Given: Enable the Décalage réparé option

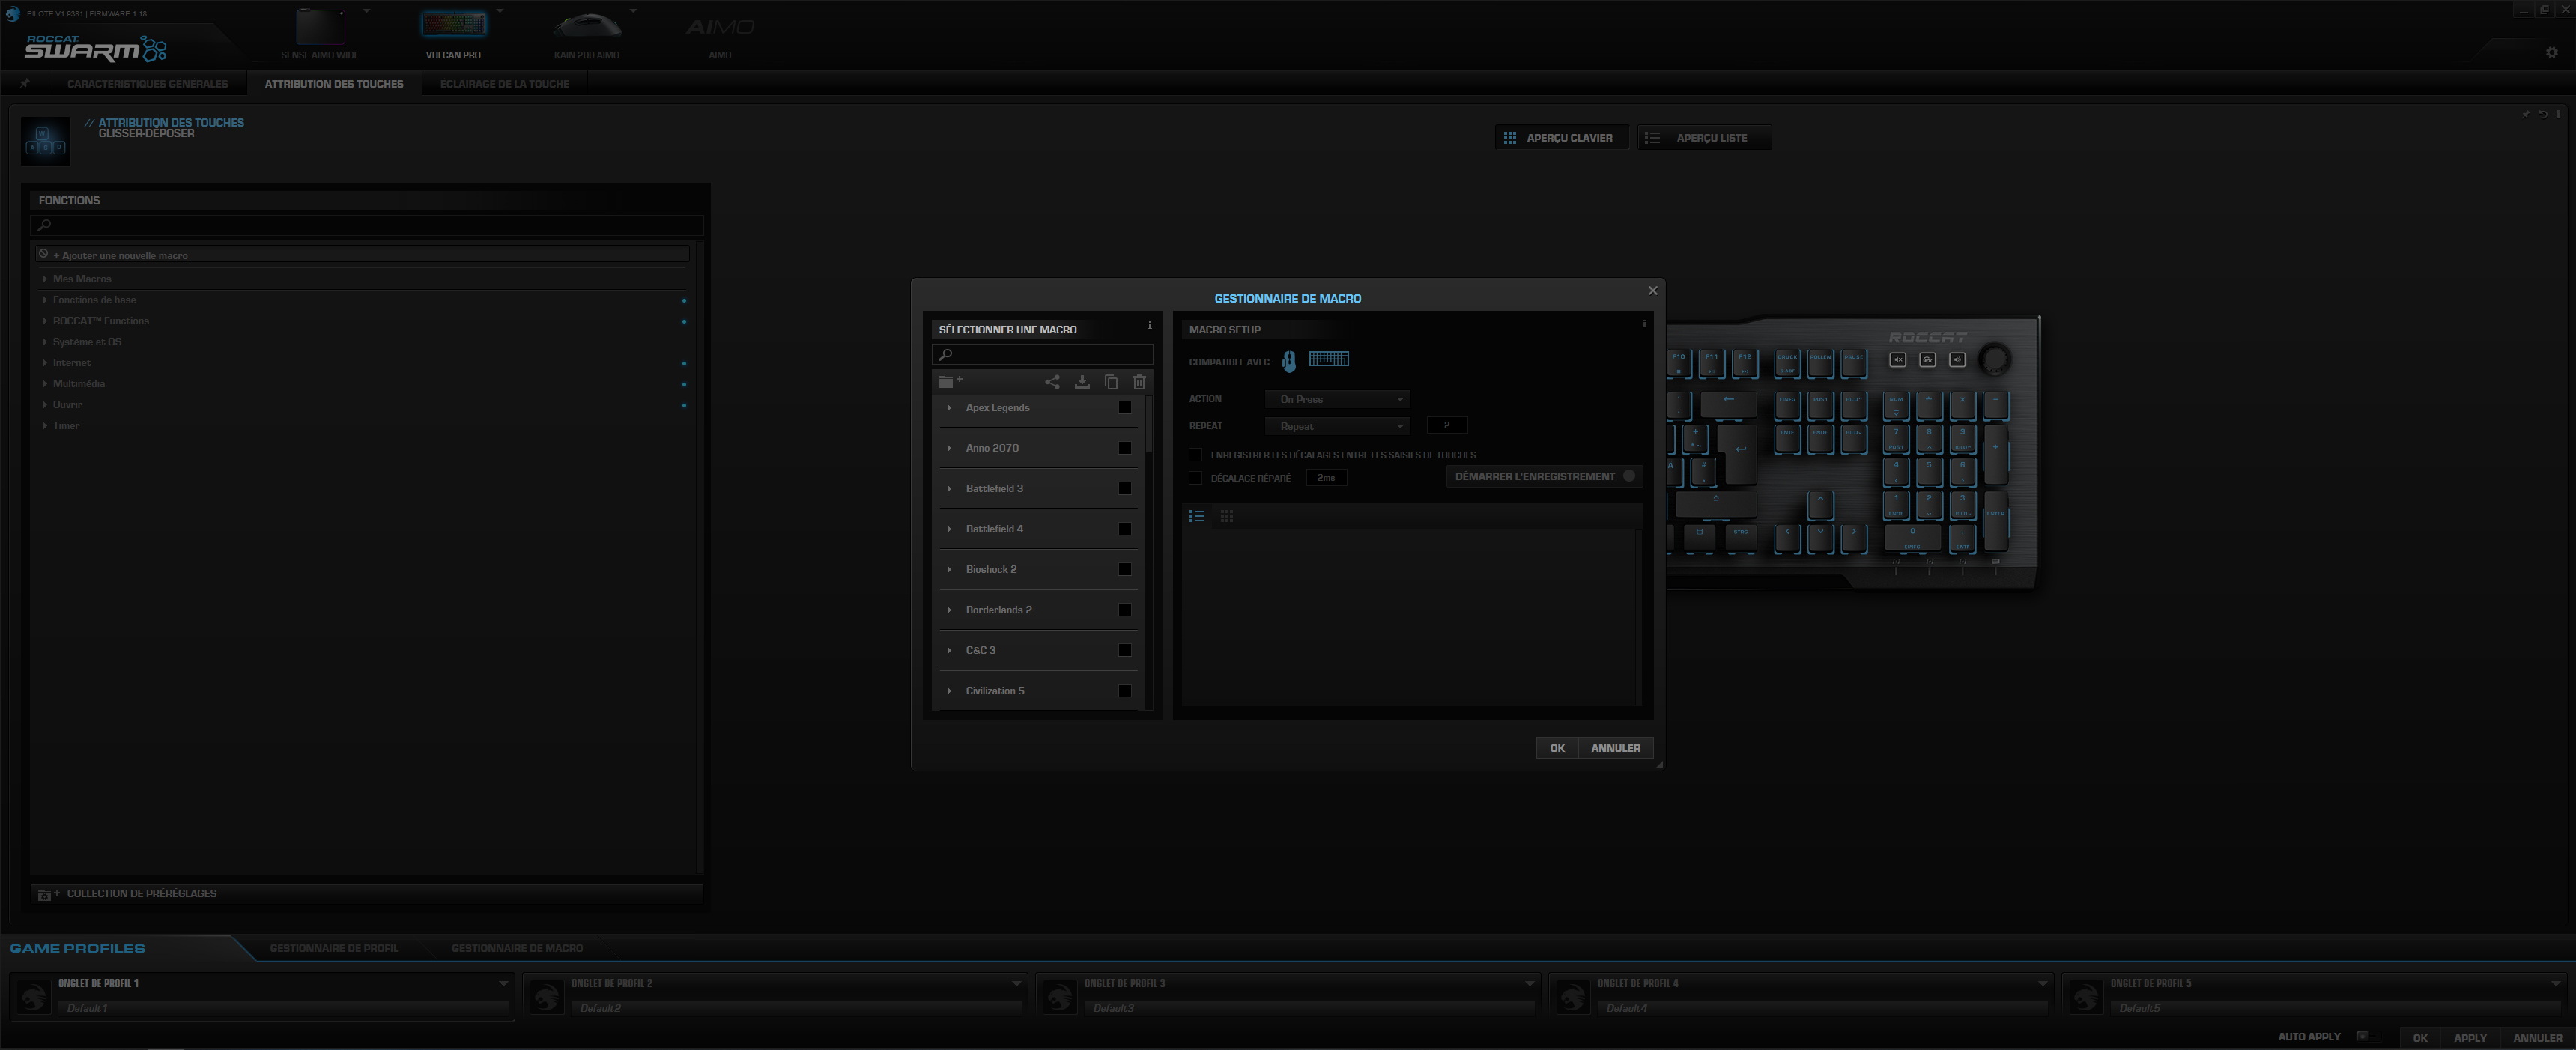Looking at the screenshot, I should click(1196, 478).
